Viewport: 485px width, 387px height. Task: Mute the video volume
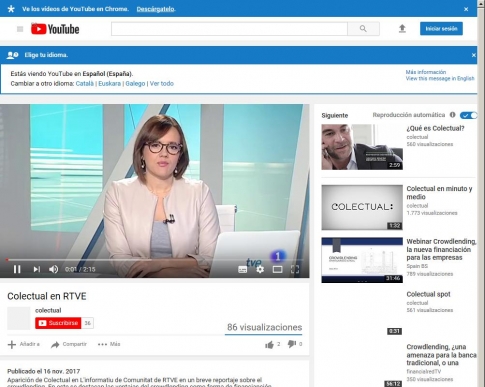(x=54, y=269)
